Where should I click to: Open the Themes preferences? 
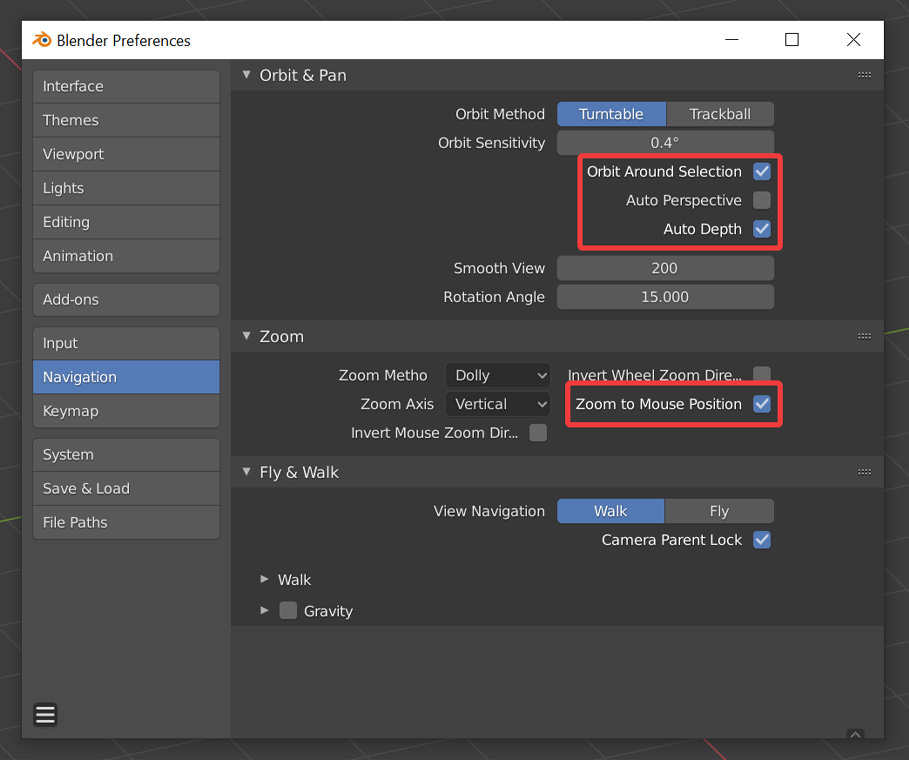(126, 120)
